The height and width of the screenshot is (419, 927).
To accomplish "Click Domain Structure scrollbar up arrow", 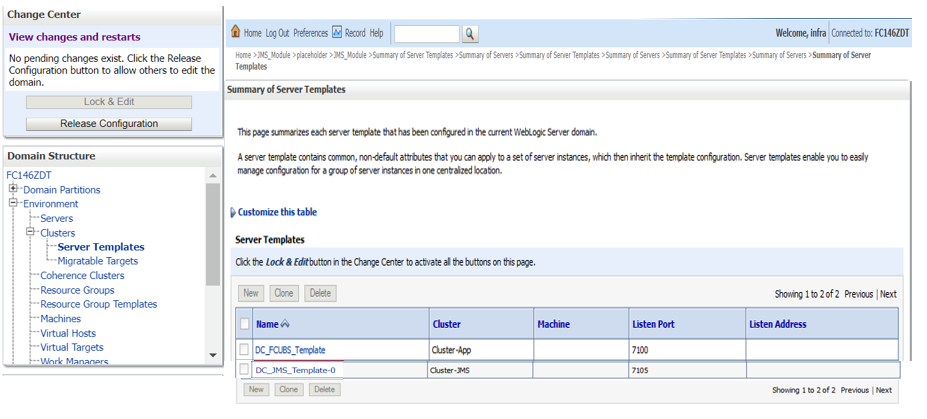I will click(x=213, y=176).
